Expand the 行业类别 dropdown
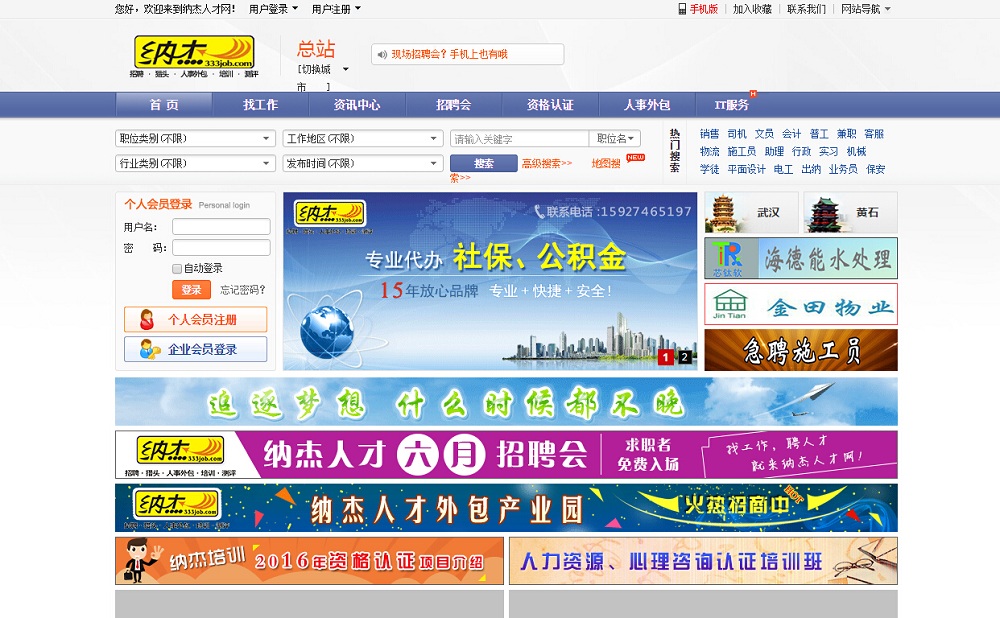 coord(195,163)
